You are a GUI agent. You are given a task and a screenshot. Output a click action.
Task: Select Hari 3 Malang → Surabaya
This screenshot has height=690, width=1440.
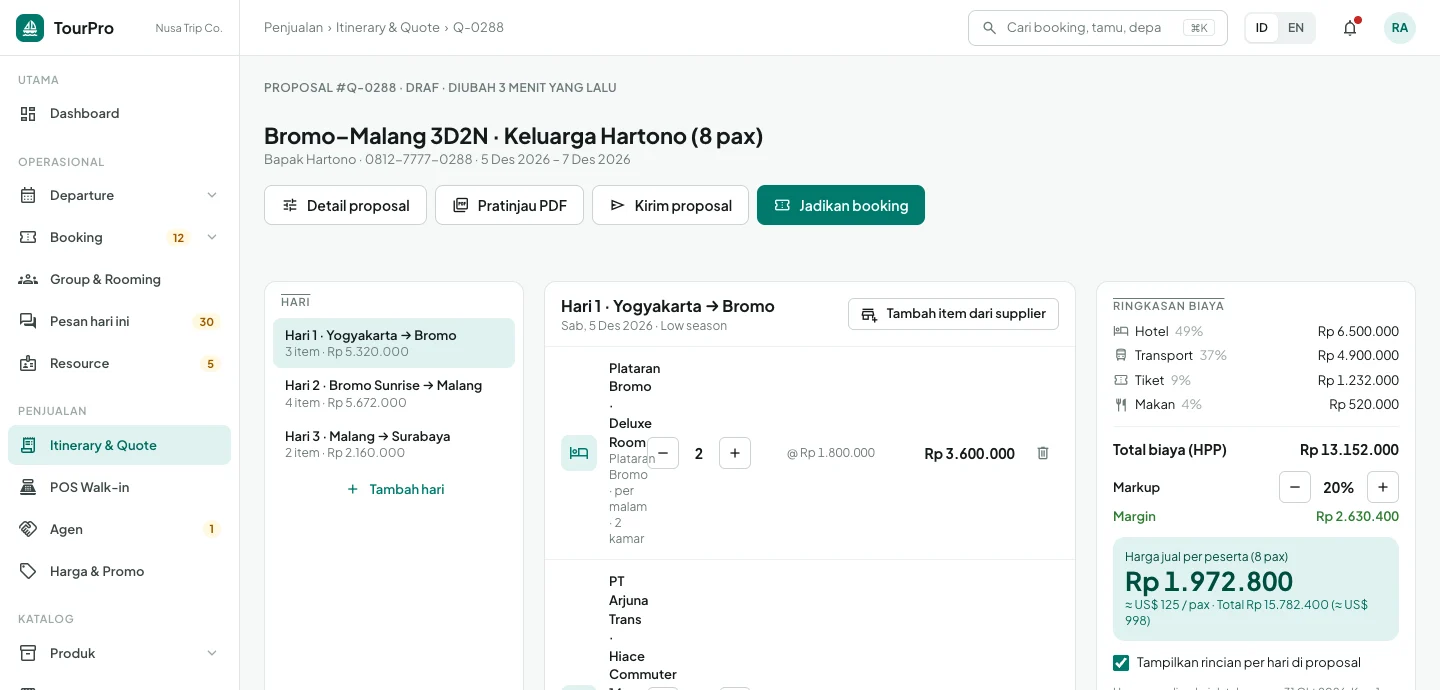pos(394,444)
